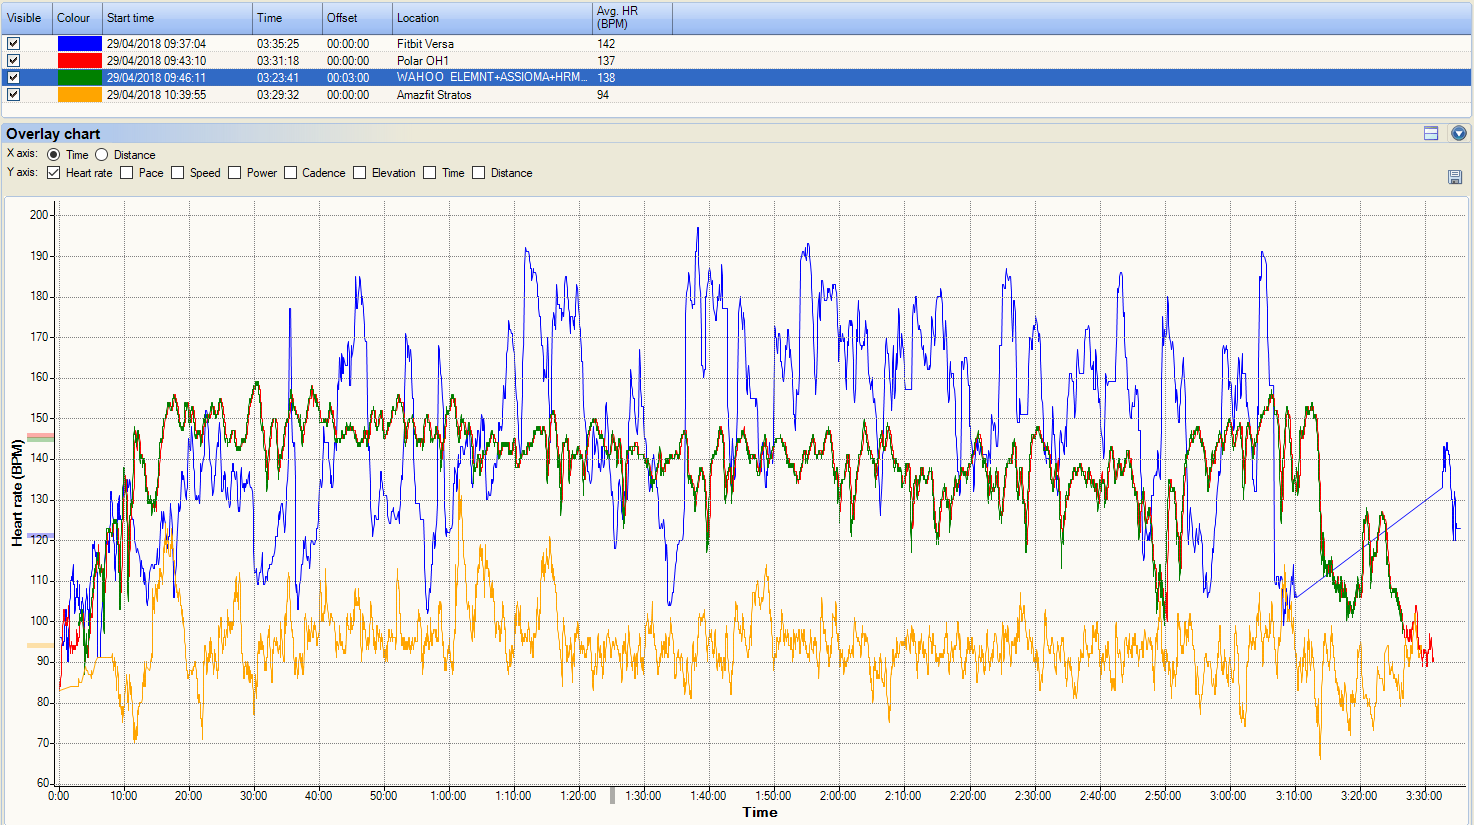This screenshot has width=1474, height=825.
Task: Toggle the Amazfit Stratos visible checkbox
Action: [x=14, y=95]
